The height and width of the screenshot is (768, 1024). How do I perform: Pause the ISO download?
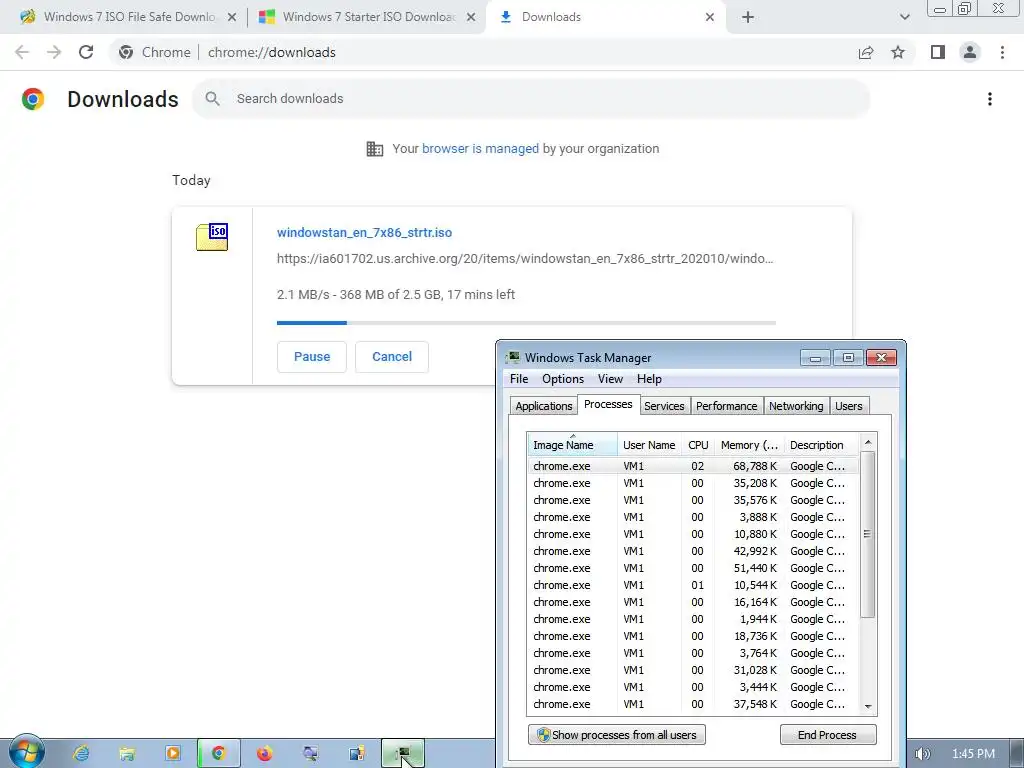click(x=312, y=357)
